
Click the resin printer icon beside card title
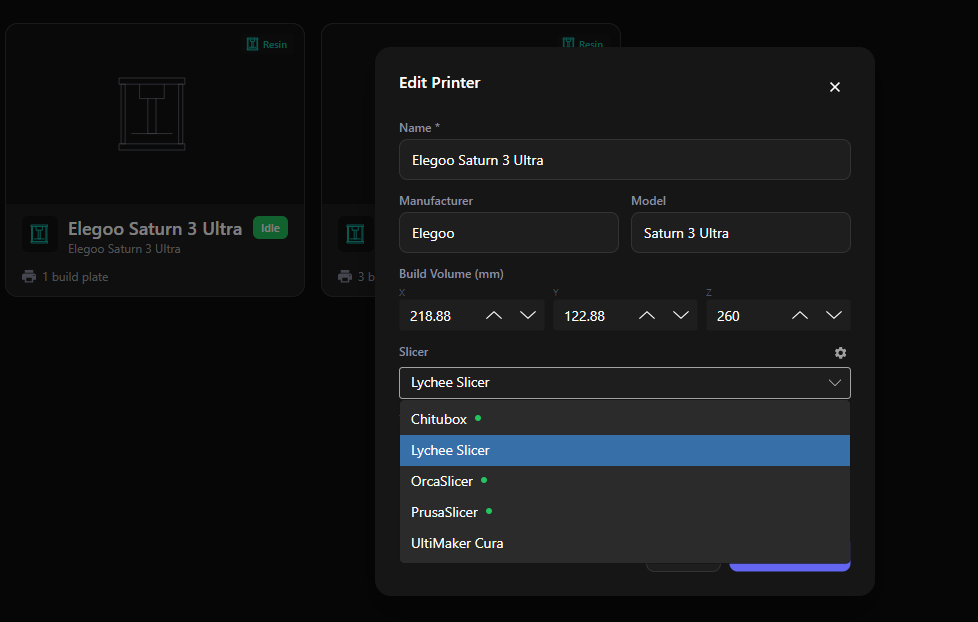39,234
